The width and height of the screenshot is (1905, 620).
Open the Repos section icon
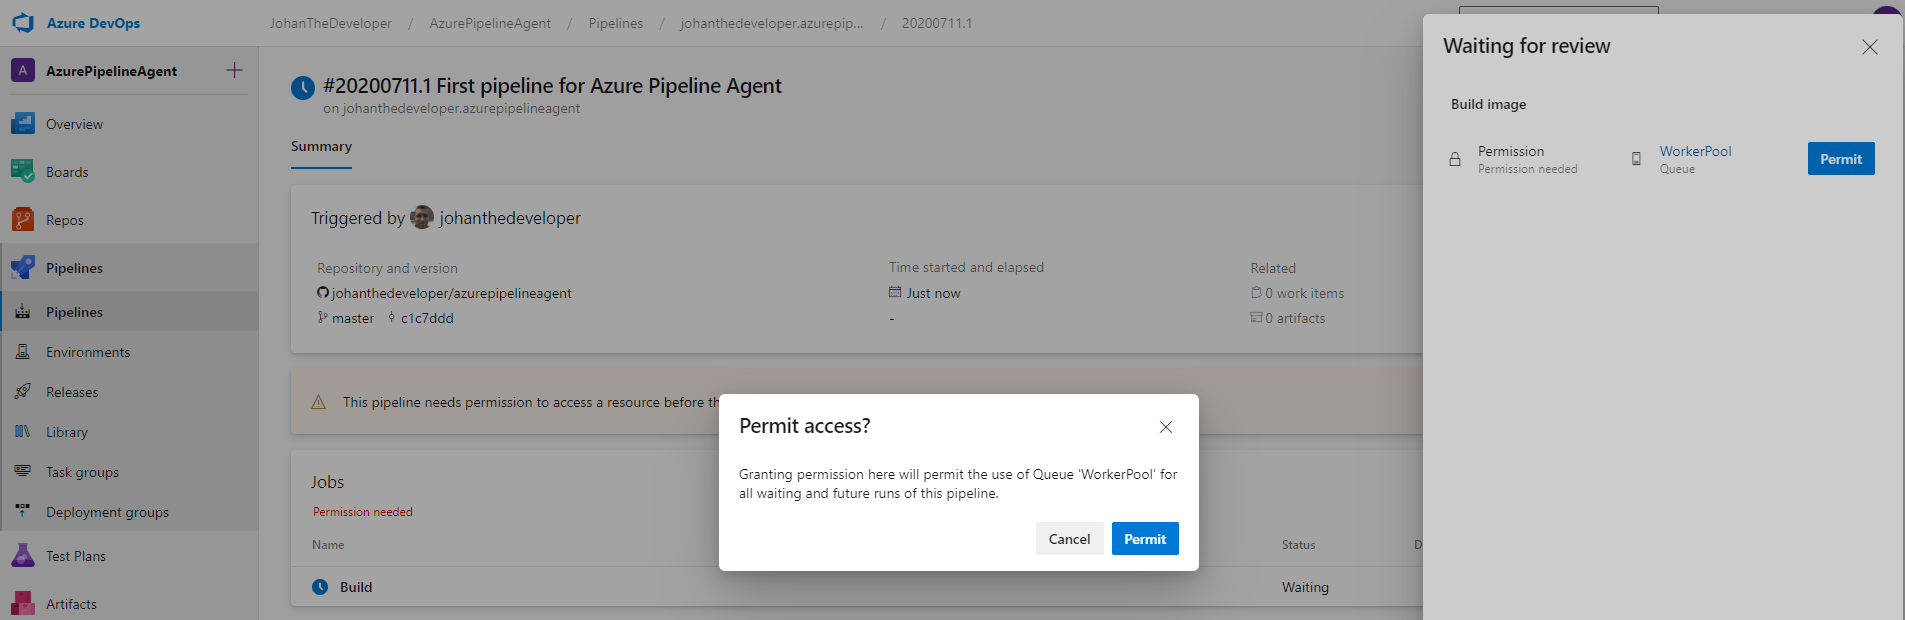click(23, 220)
